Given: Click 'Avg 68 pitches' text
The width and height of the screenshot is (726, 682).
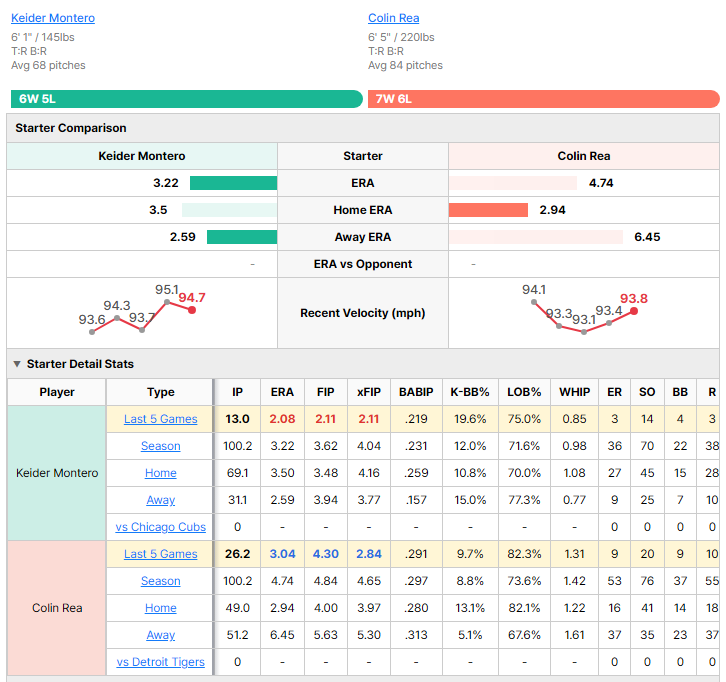Looking at the screenshot, I should pos(48,65).
